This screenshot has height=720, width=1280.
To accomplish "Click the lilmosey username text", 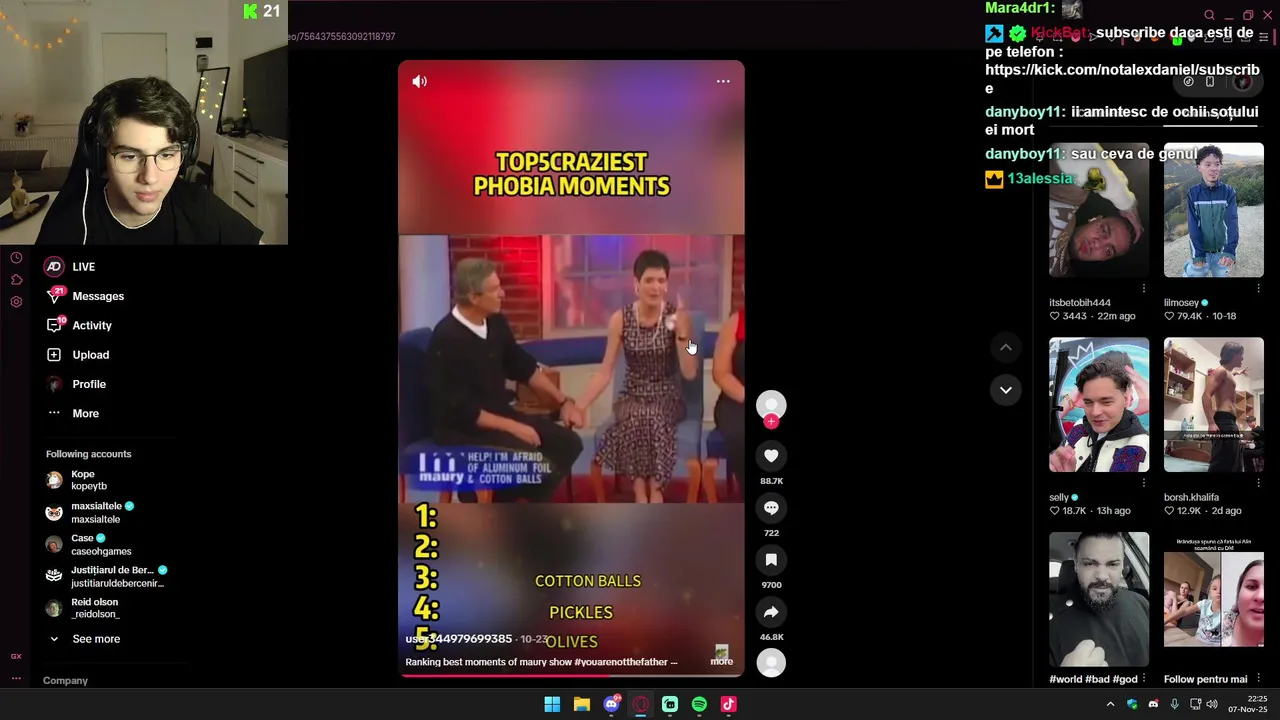I will (1181, 302).
